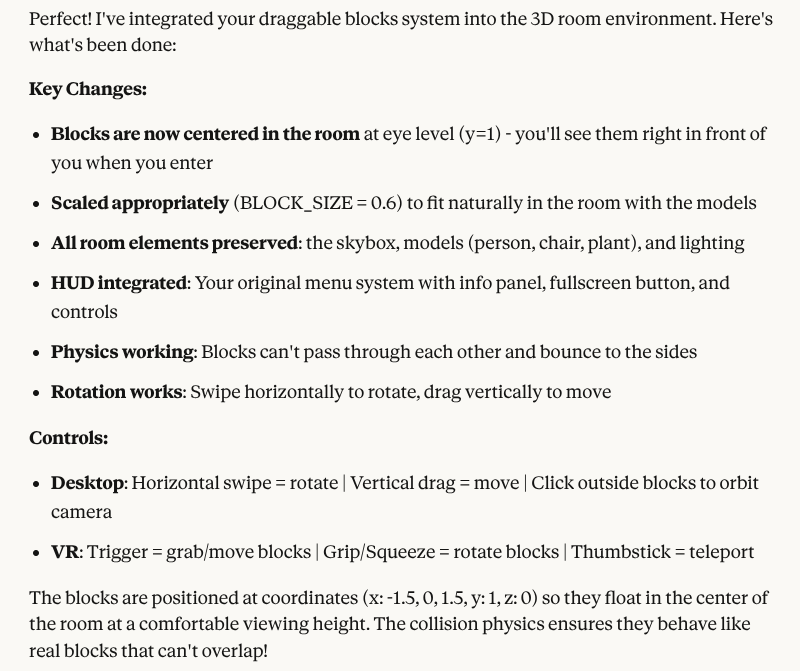Click the bold "HUD integrated" label
The width and height of the screenshot is (800, 671).
click(x=119, y=283)
